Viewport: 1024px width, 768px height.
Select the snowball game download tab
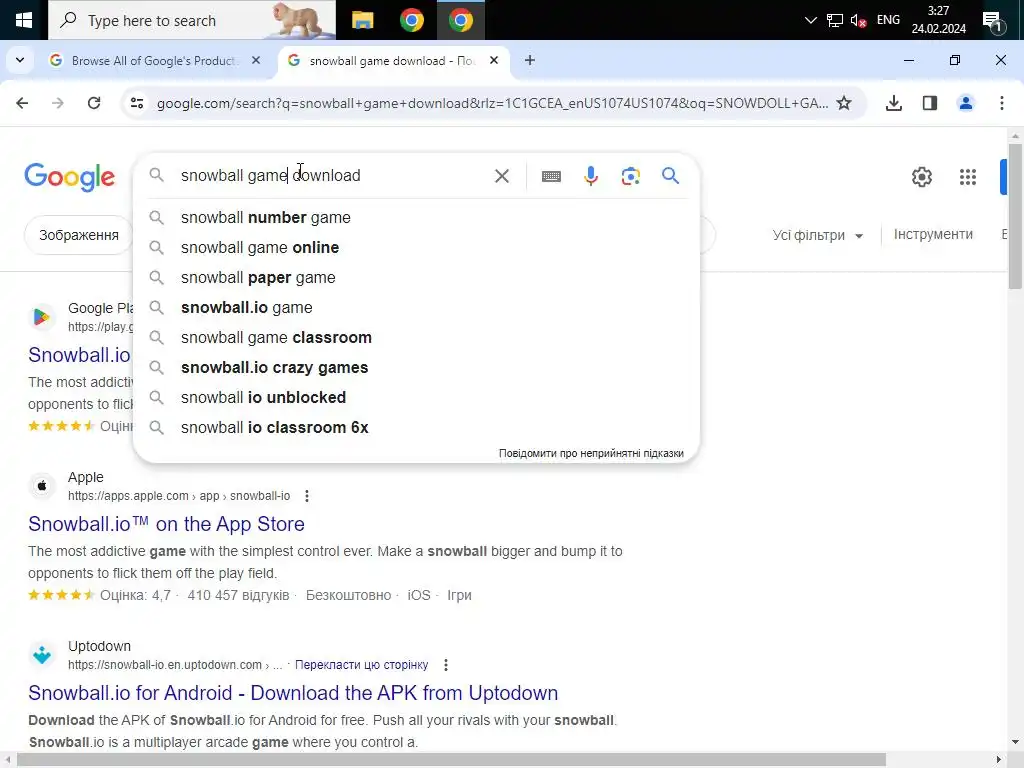click(392, 61)
